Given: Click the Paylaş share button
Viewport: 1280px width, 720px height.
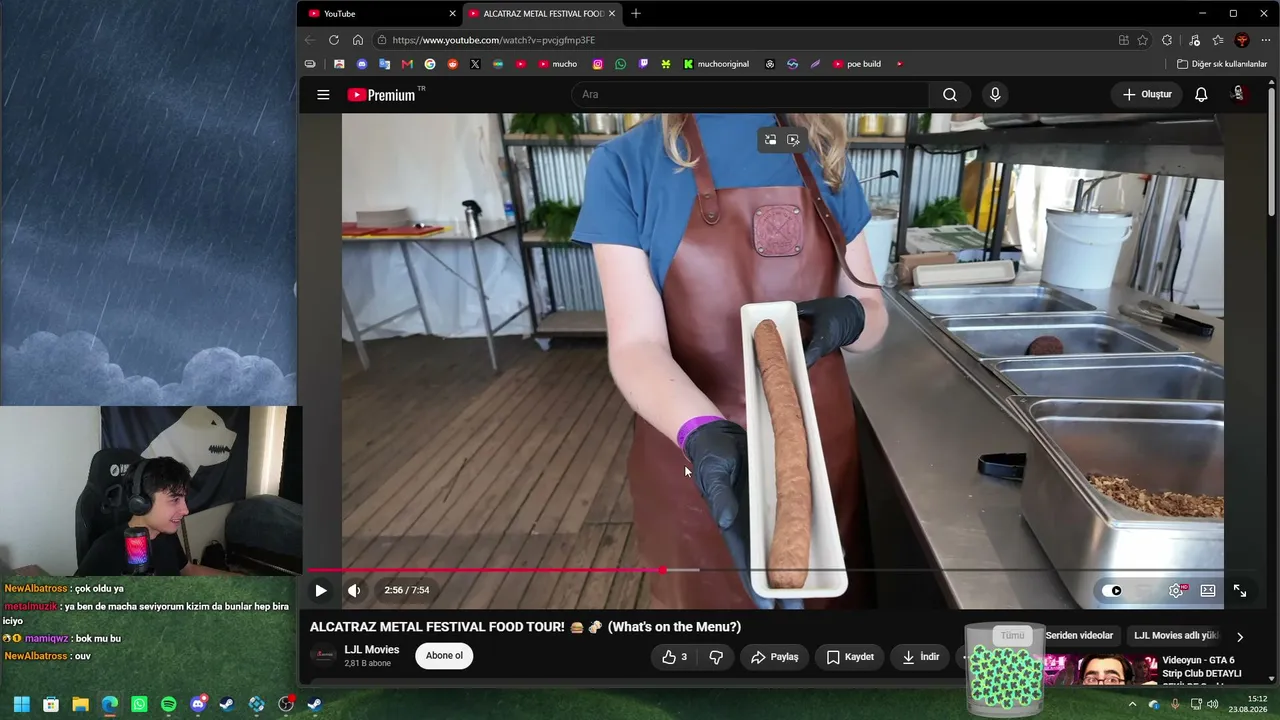Looking at the screenshot, I should [775, 657].
